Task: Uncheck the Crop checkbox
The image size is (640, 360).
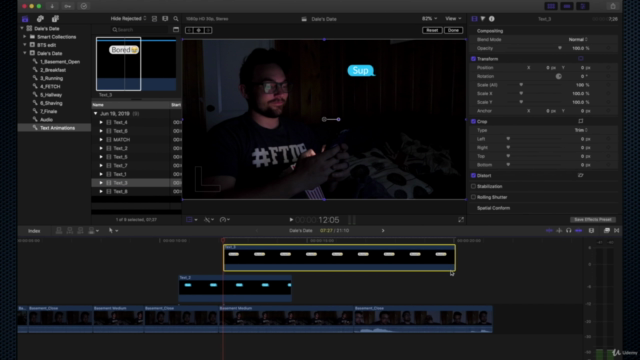Action: (473, 121)
